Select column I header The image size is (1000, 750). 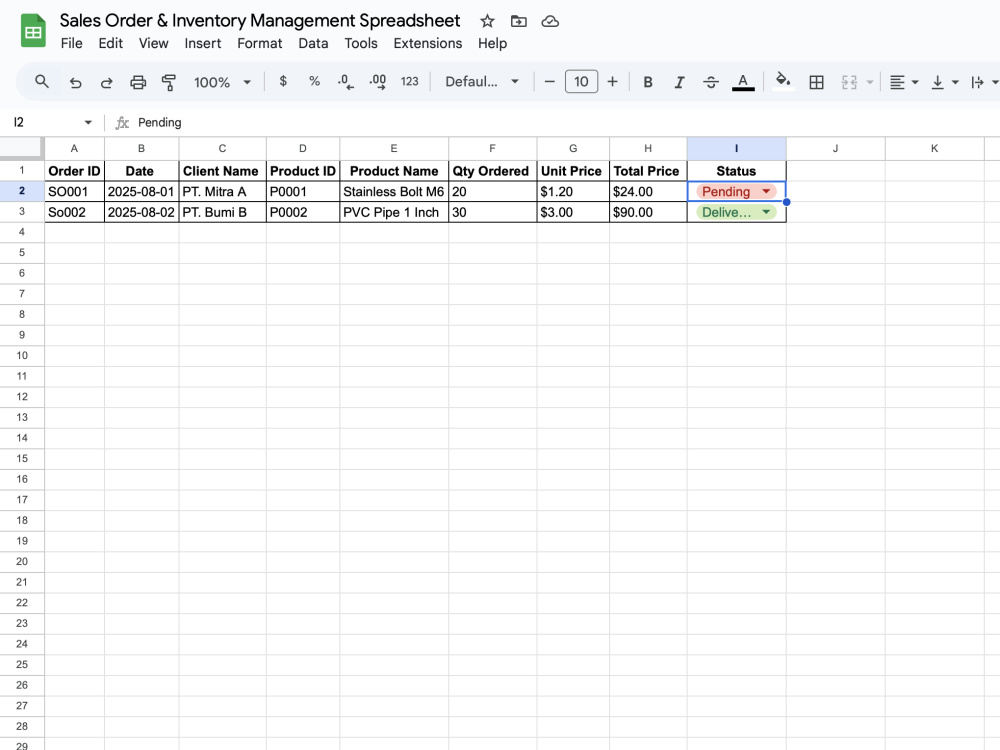tap(737, 149)
